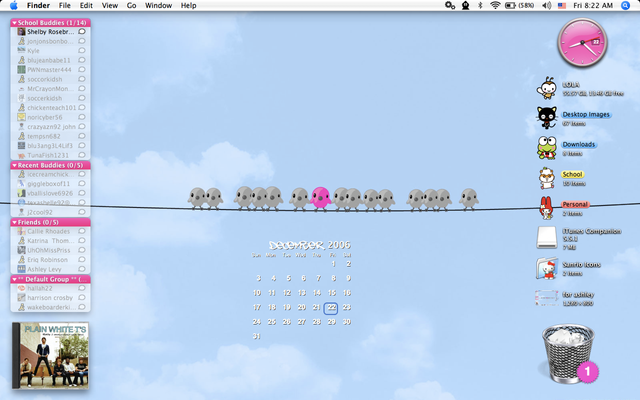The width and height of the screenshot is (640, 400).
Task: Select buddy crazyazn92 john
Action: tap(51, 127)
